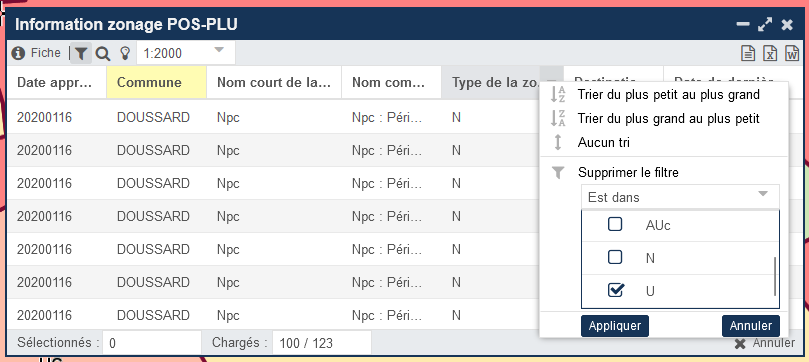Click the Supprimer le filtre funnel icon
Screen dimensions: 809x362
(x=557, y=173)
